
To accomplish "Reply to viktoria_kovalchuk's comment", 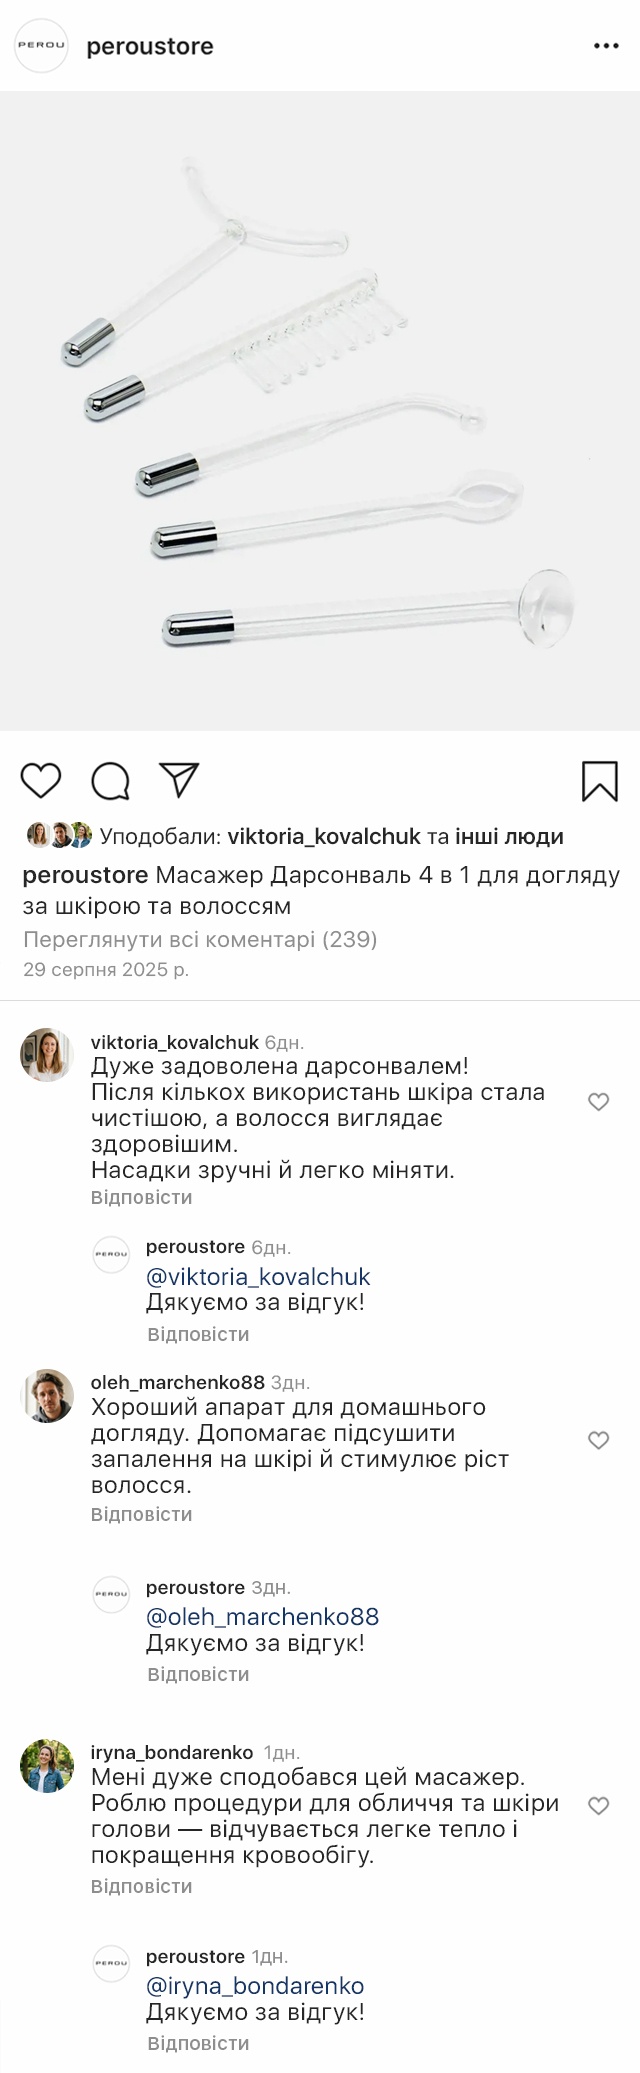I will point(141,1197).
